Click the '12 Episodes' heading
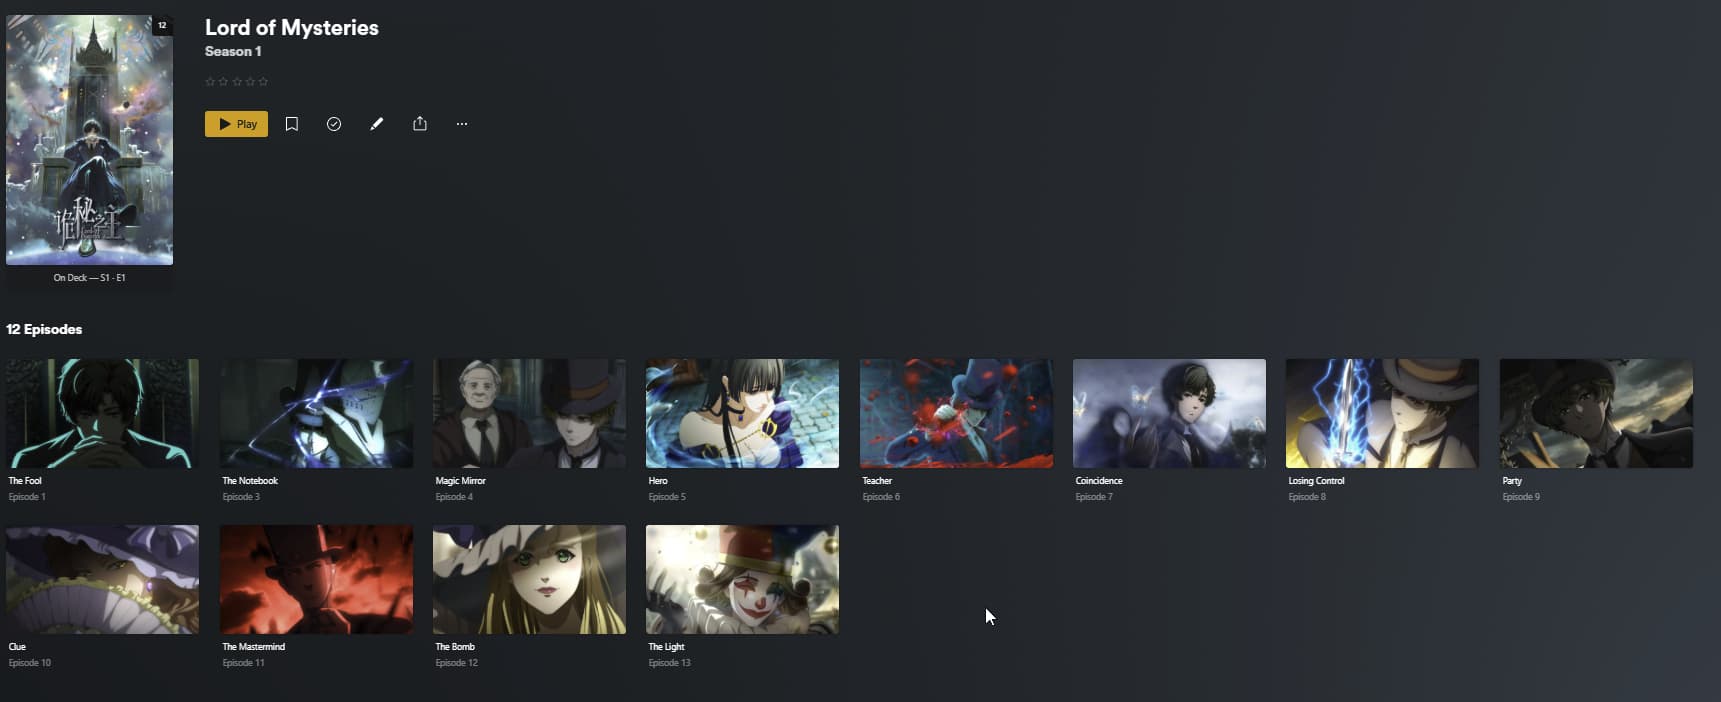The height and width of the screenshot is (702, 1721). coord(44,329)
